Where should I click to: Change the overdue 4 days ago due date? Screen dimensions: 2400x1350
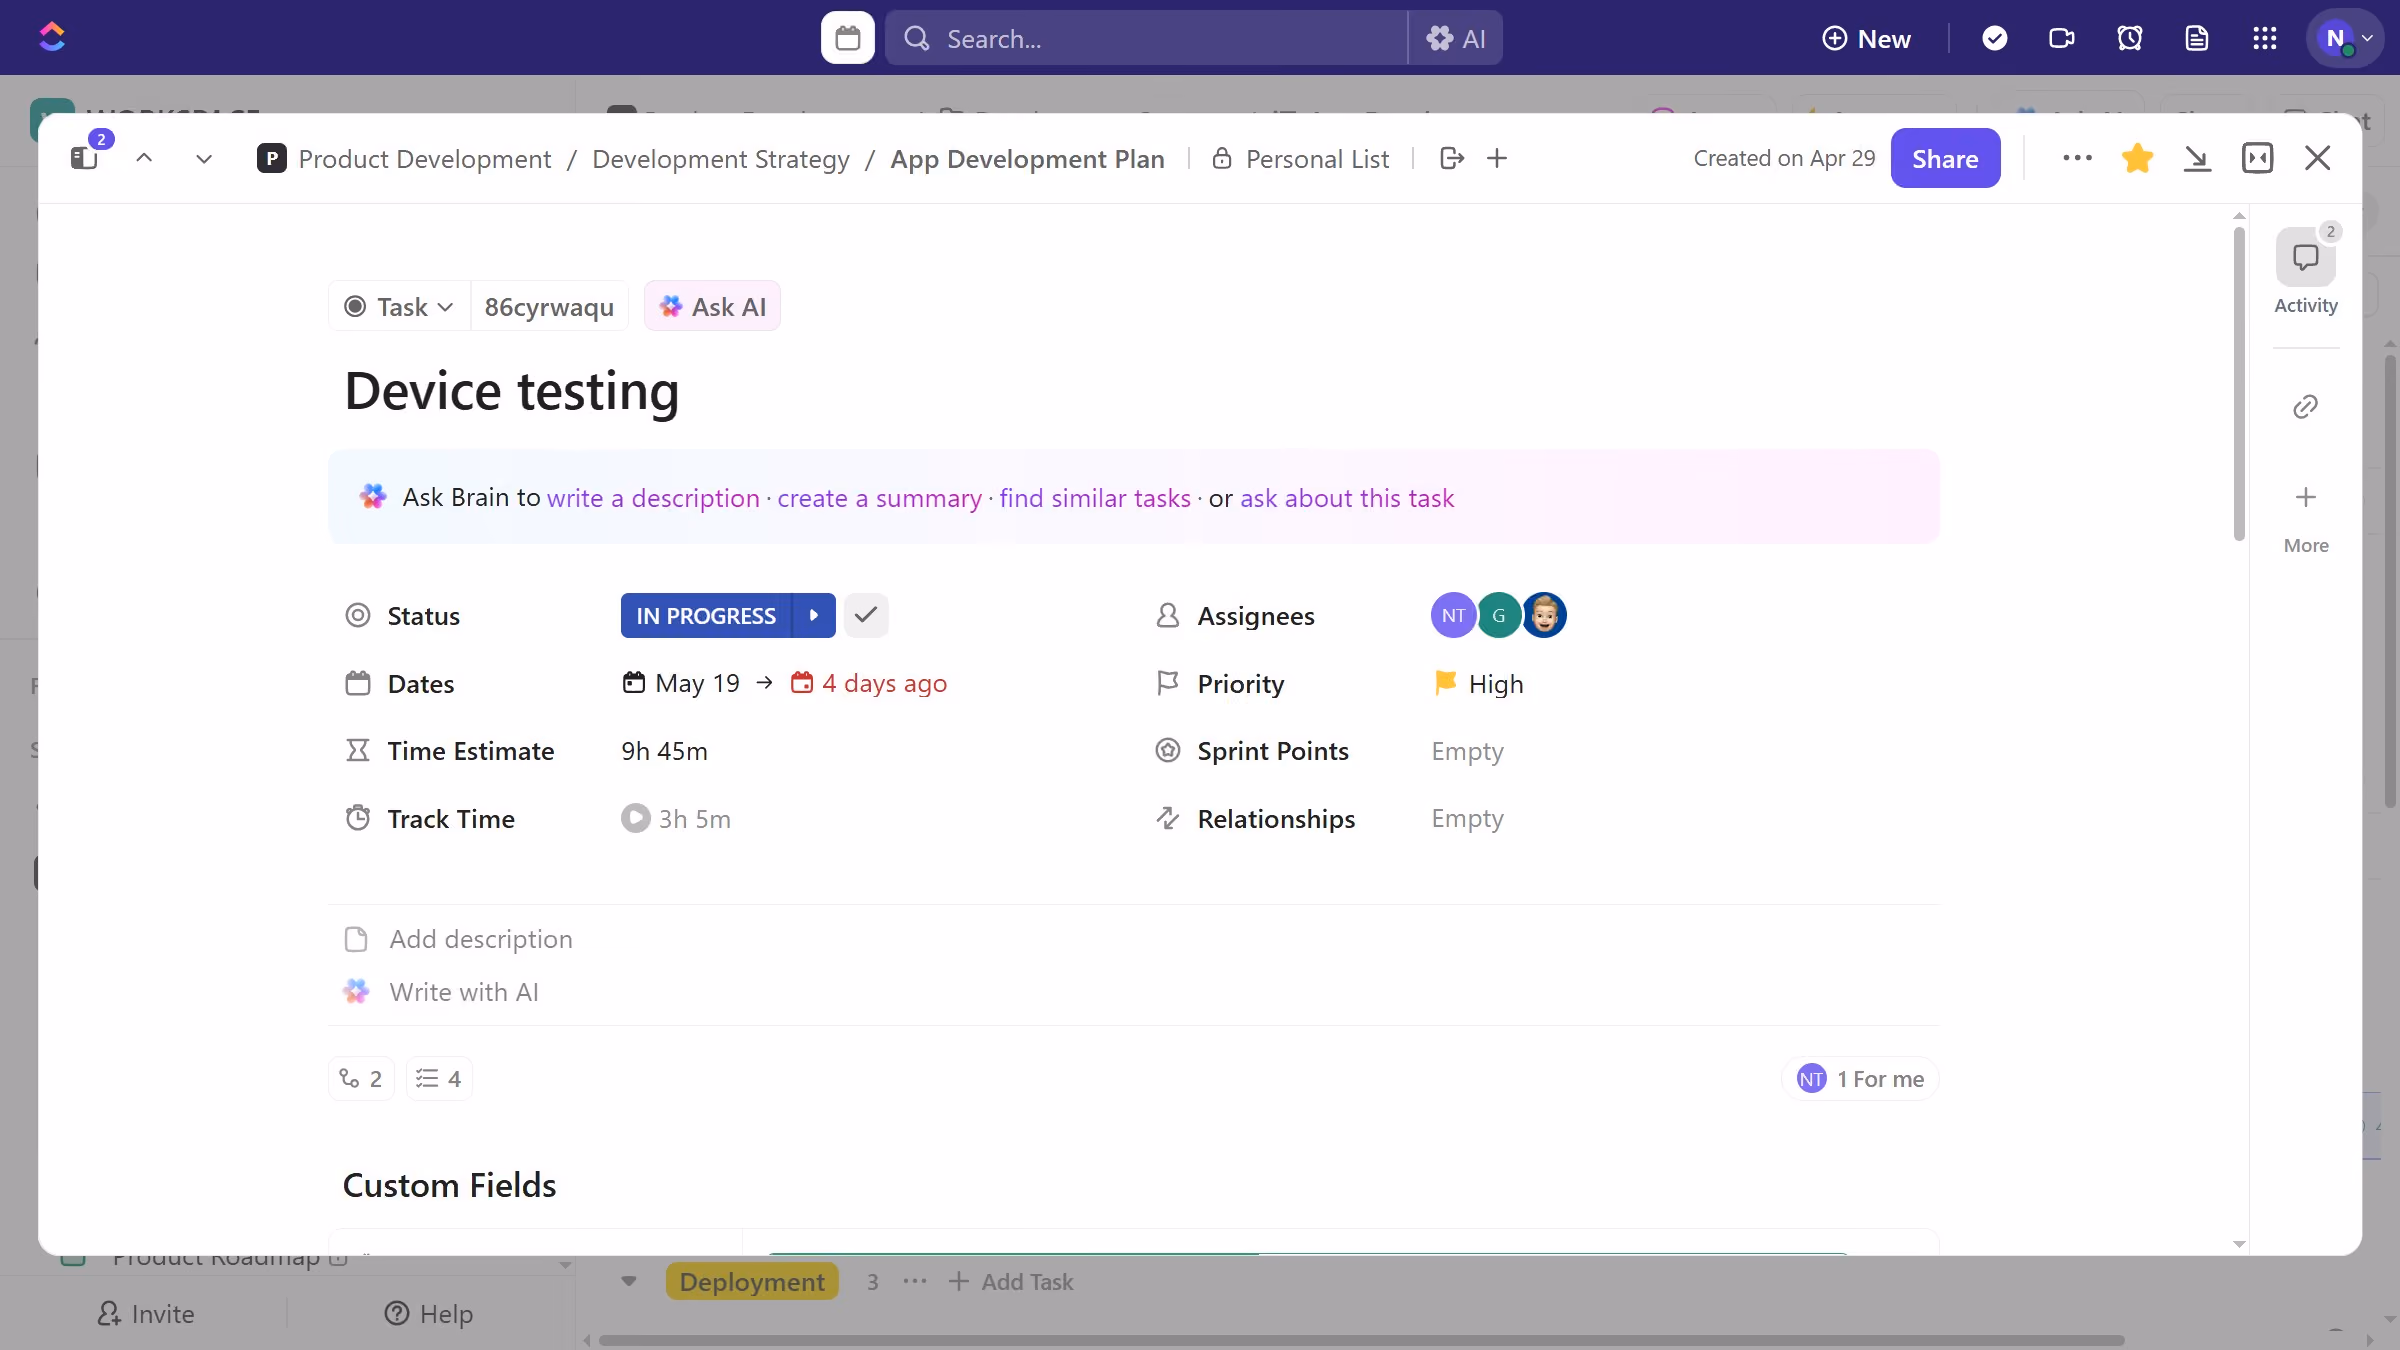click(x=869, y=683)
